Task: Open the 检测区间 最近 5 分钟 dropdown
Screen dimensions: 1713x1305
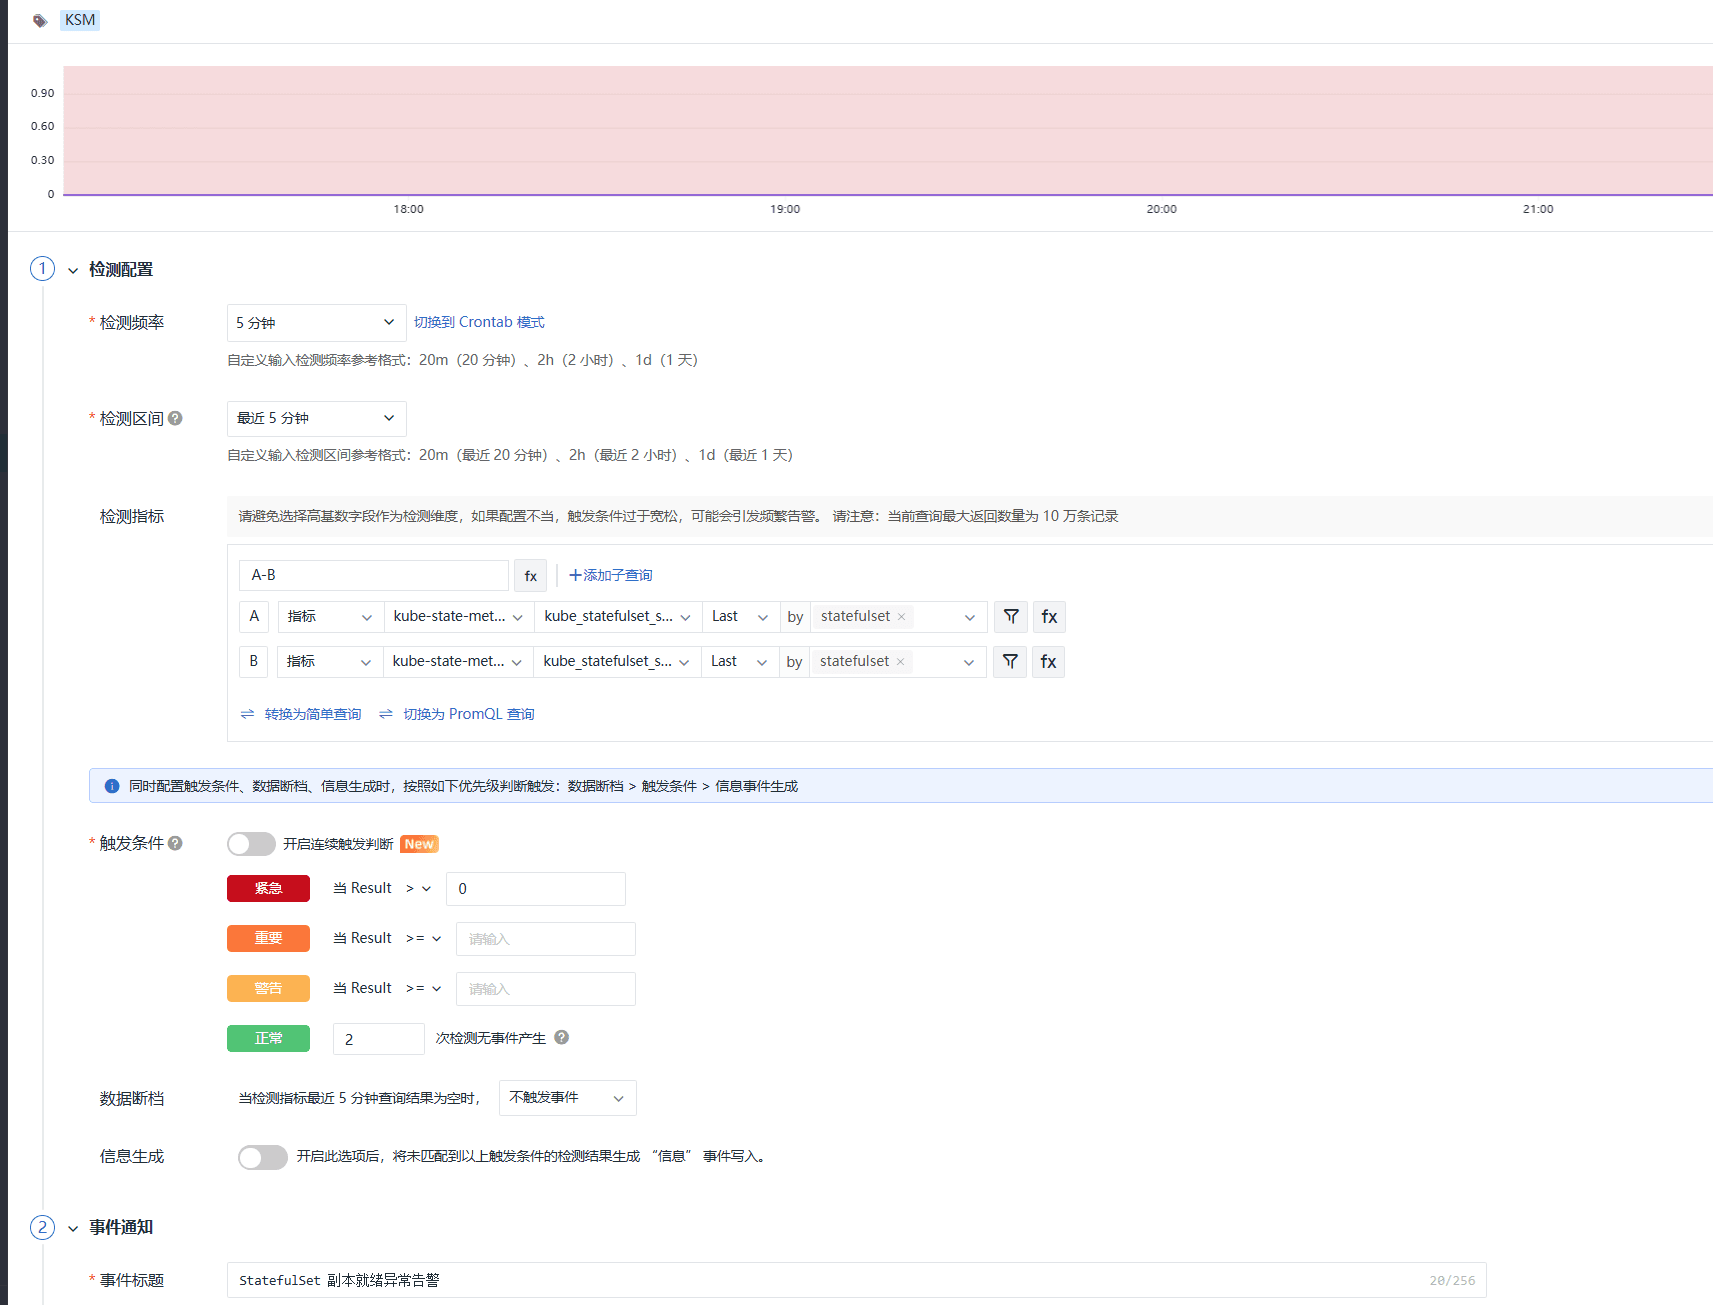Action: click(316, 419)
